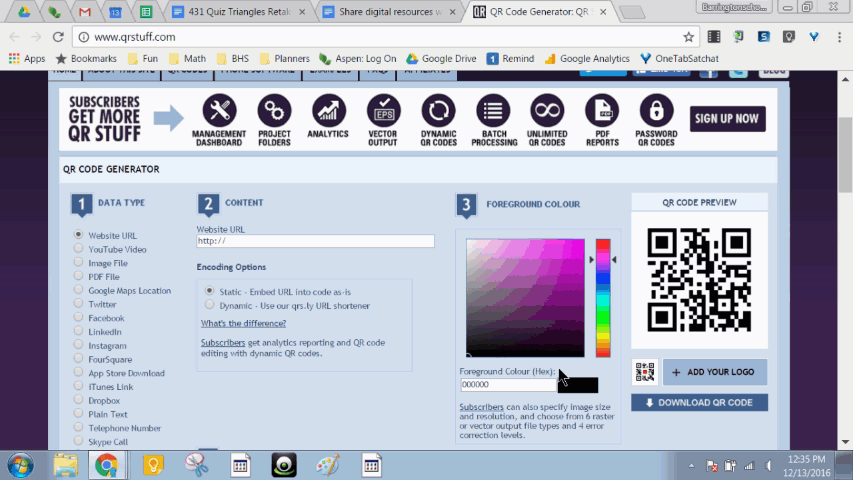Screen dimensions: 853x480
Task: Open the Google Drive pinned tab
Action: point(24,11)
